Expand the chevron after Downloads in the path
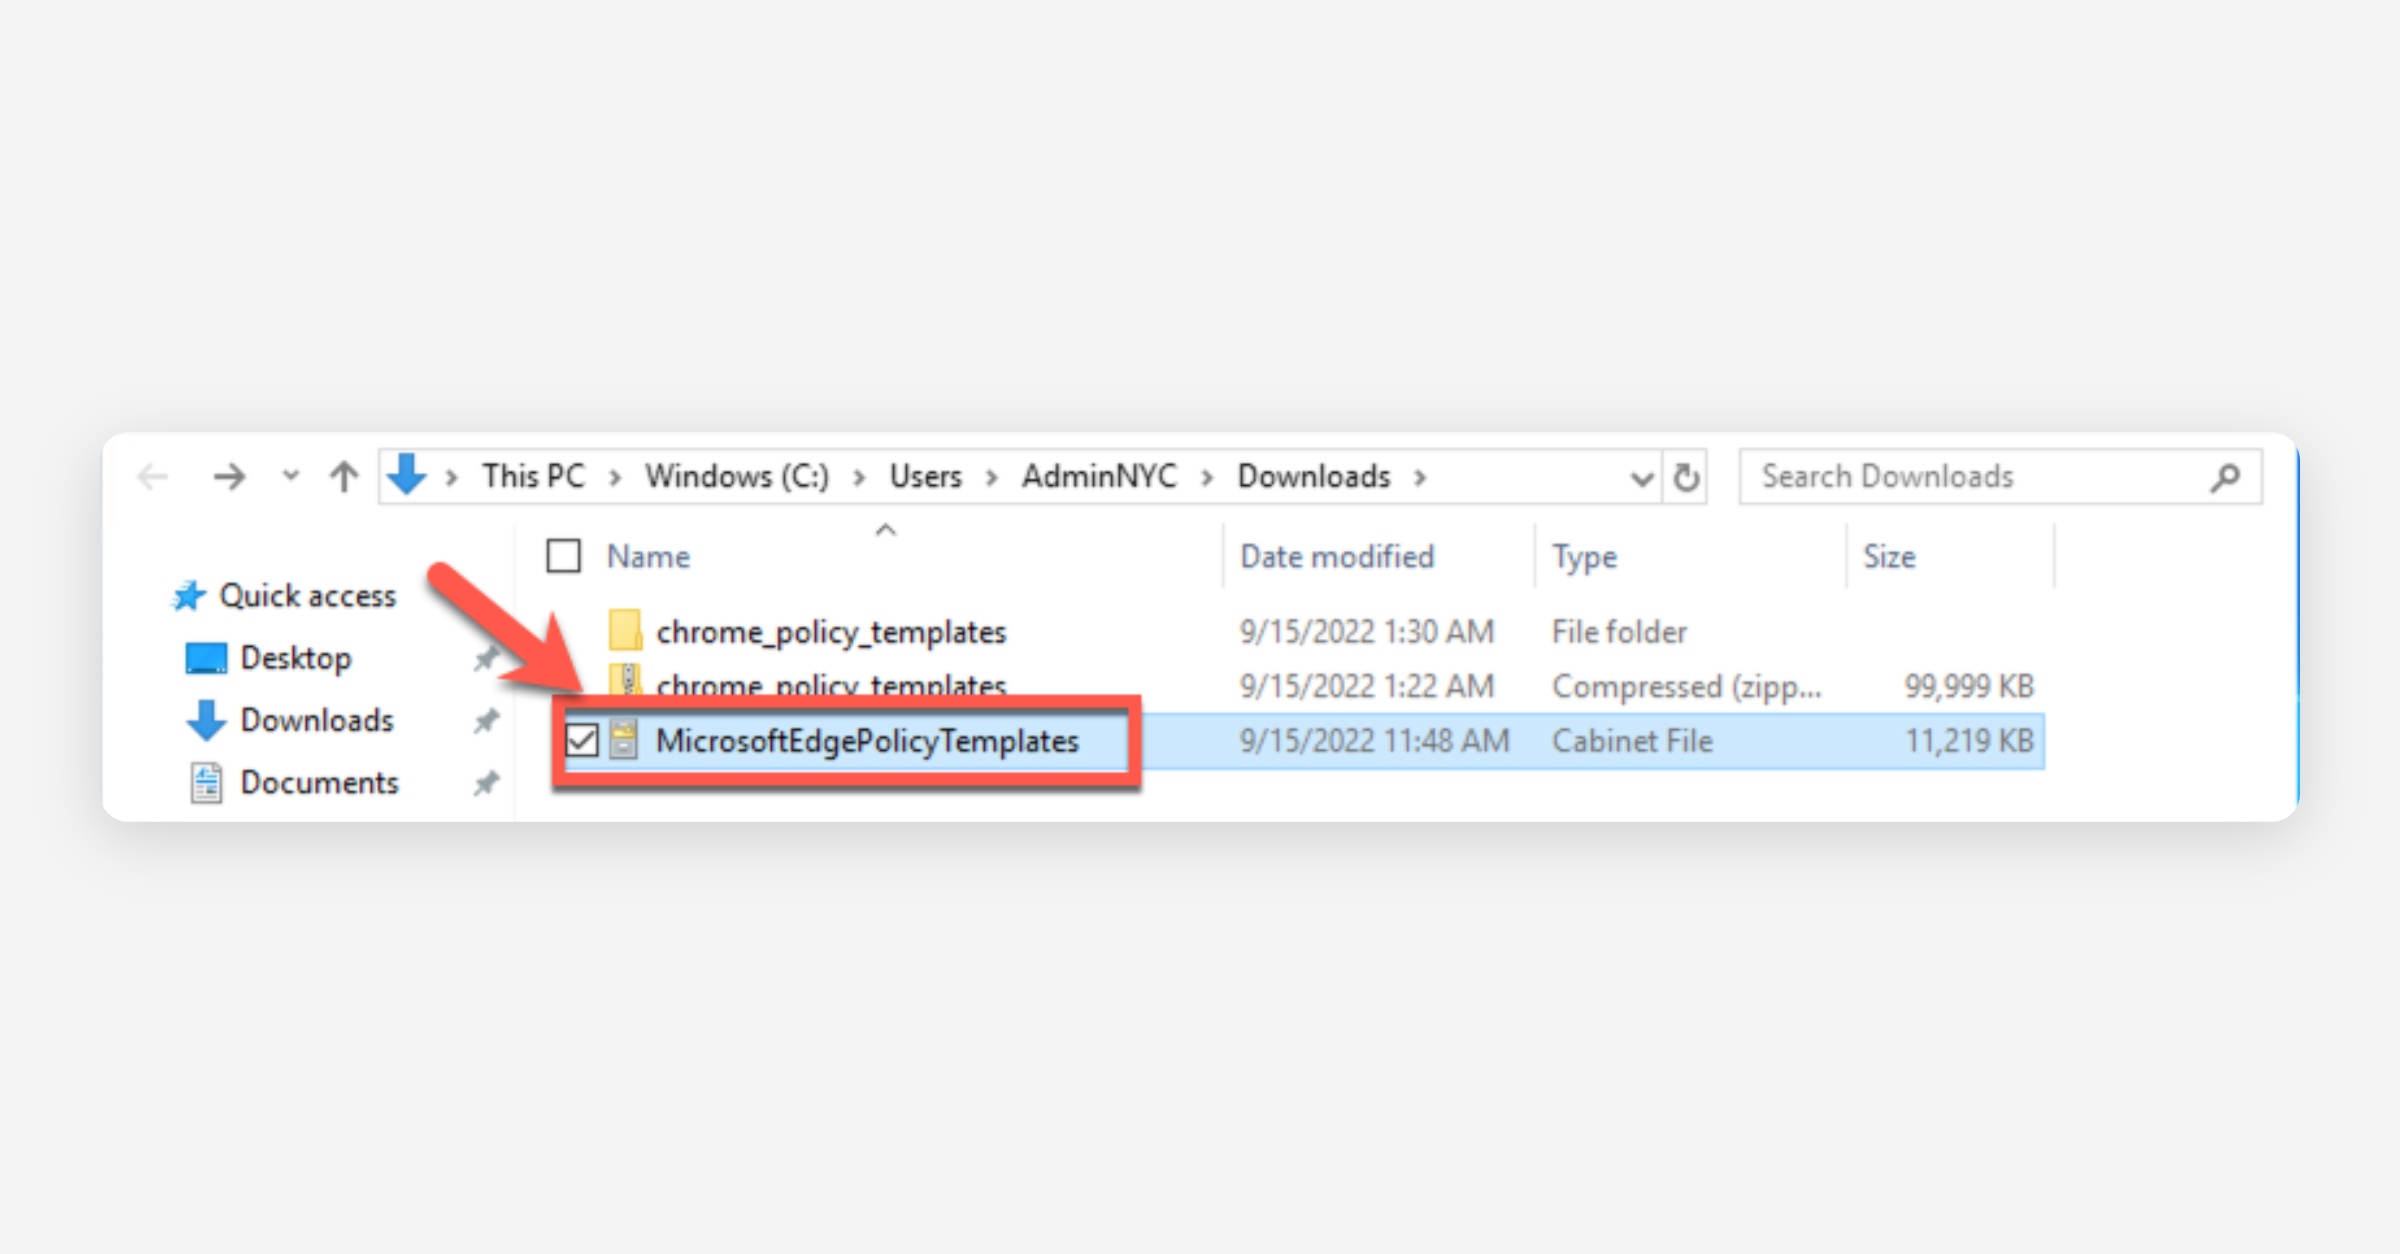2400x1254 pixels. 1420,478
